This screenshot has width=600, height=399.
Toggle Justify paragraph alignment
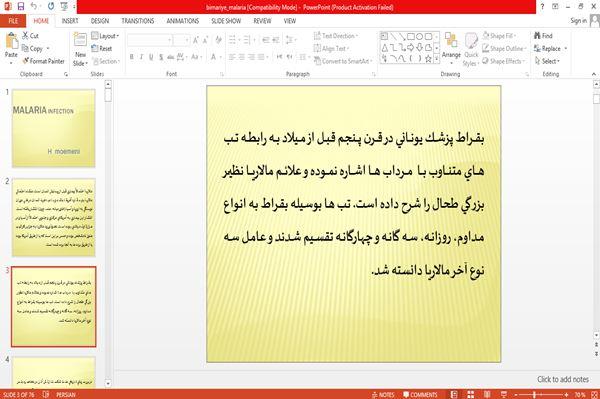pyautogui.click(x=261, y=57)
